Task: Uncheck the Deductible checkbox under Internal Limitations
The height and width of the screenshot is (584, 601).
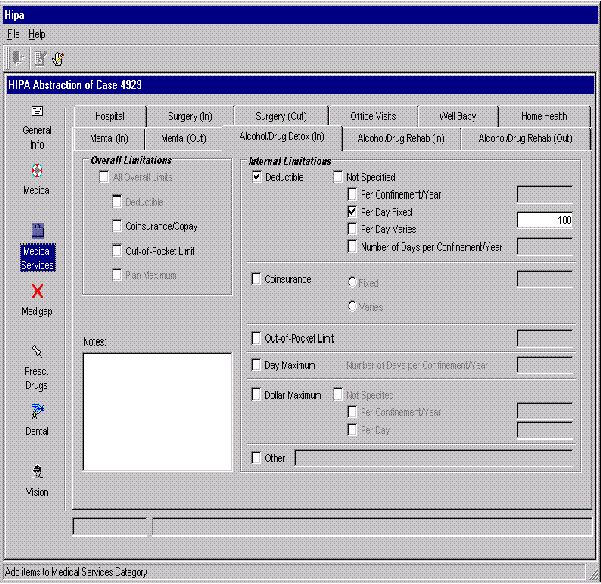Action: pos(257,177)
